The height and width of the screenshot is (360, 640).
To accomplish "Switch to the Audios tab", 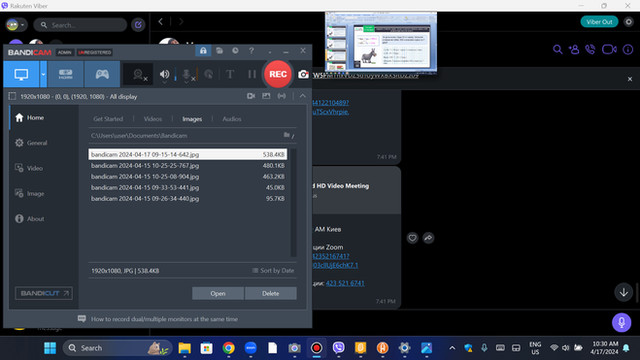I will [232, 119].
